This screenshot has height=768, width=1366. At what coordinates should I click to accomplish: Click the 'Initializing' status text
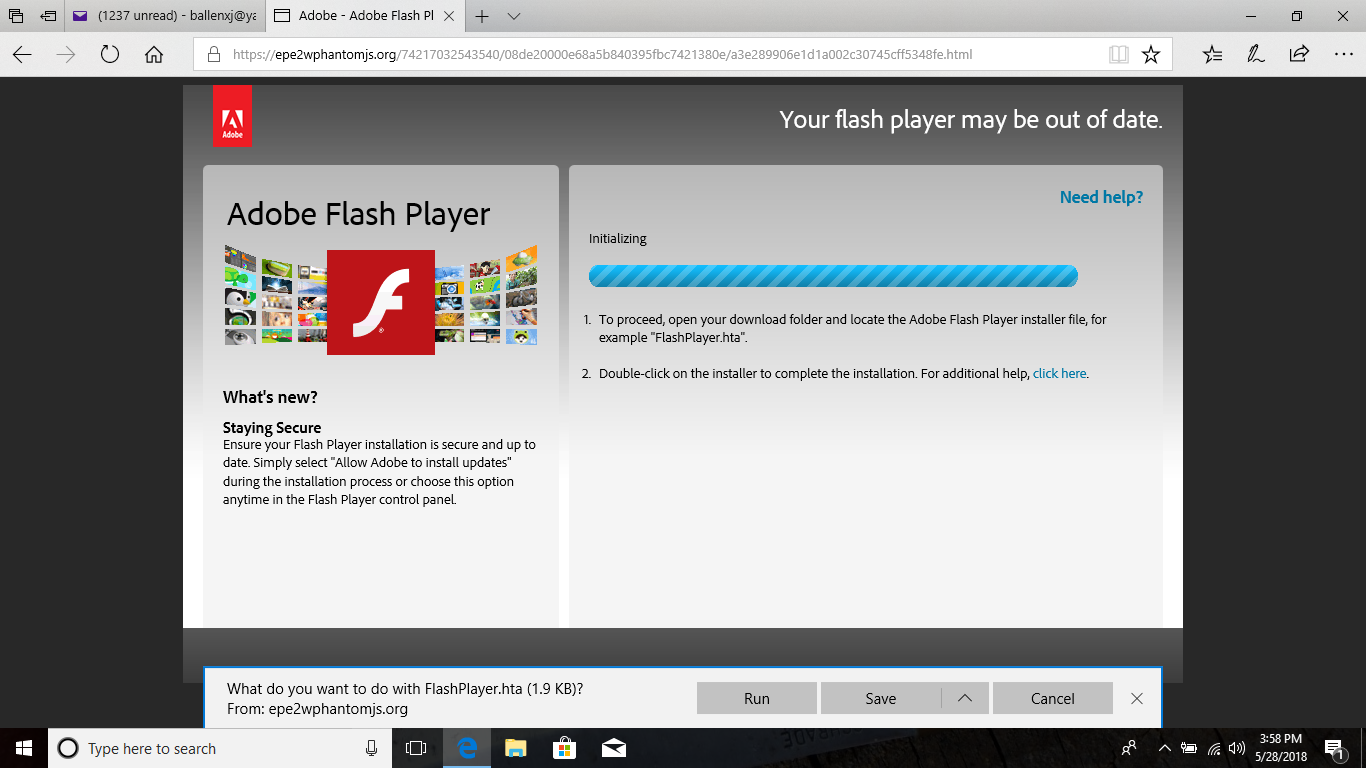tap(618, 239)
